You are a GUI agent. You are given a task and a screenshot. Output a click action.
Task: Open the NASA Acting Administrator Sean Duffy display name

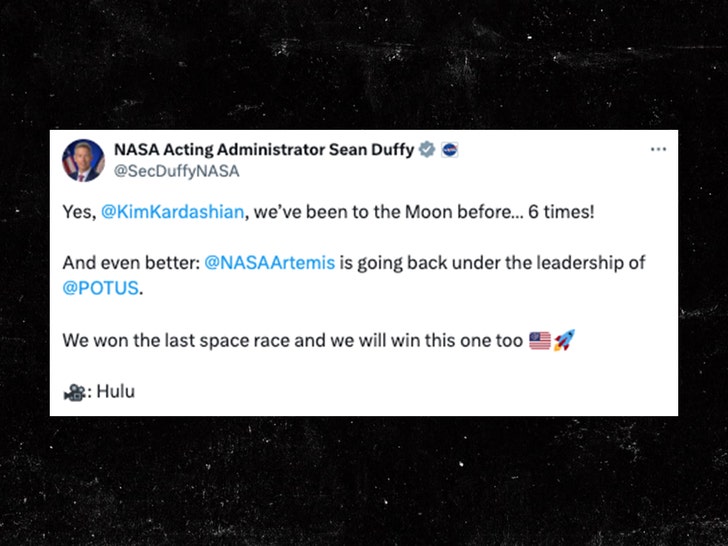click(x=263, y=150)
